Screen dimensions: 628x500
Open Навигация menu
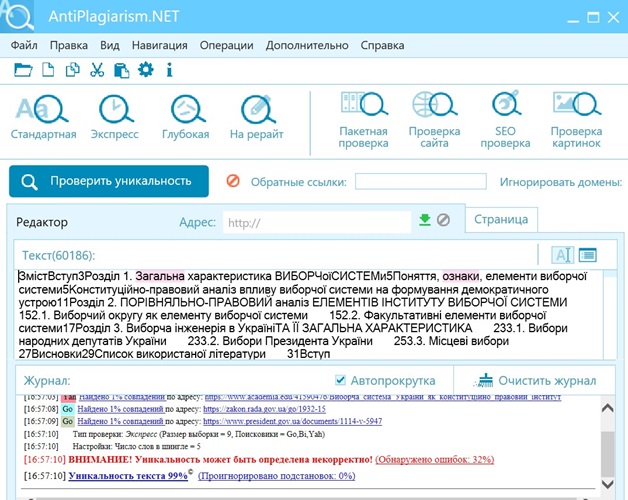pos(159,45)
